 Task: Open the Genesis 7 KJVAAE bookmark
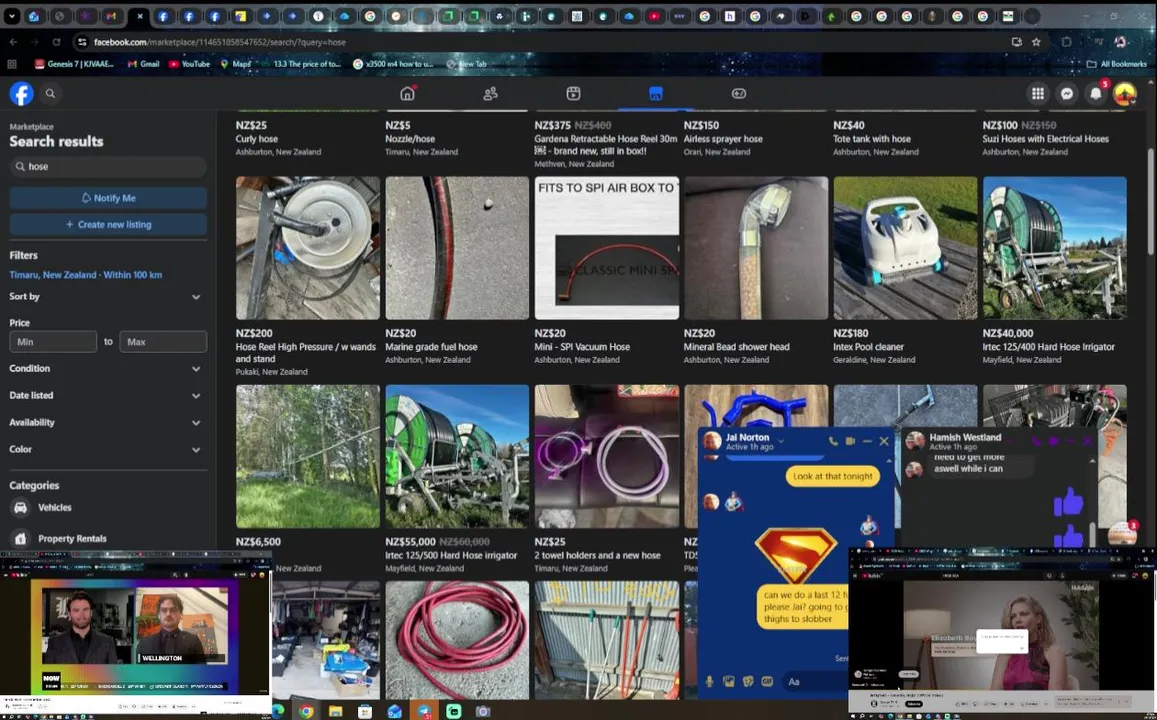pos(73,64)
